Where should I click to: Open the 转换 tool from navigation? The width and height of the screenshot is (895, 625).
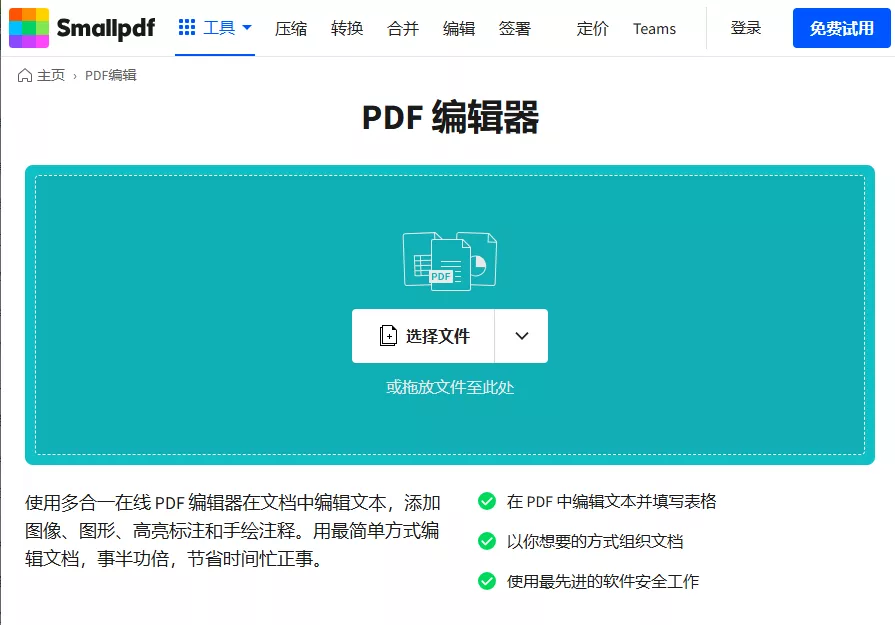347,29
